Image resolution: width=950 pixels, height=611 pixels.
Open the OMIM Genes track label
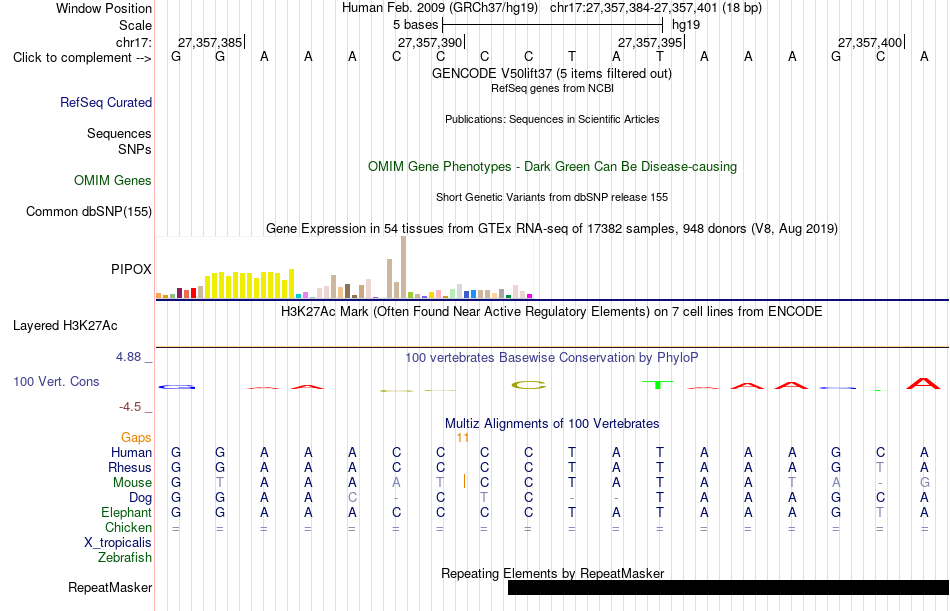pyautogui.click(x=113, y=181)
